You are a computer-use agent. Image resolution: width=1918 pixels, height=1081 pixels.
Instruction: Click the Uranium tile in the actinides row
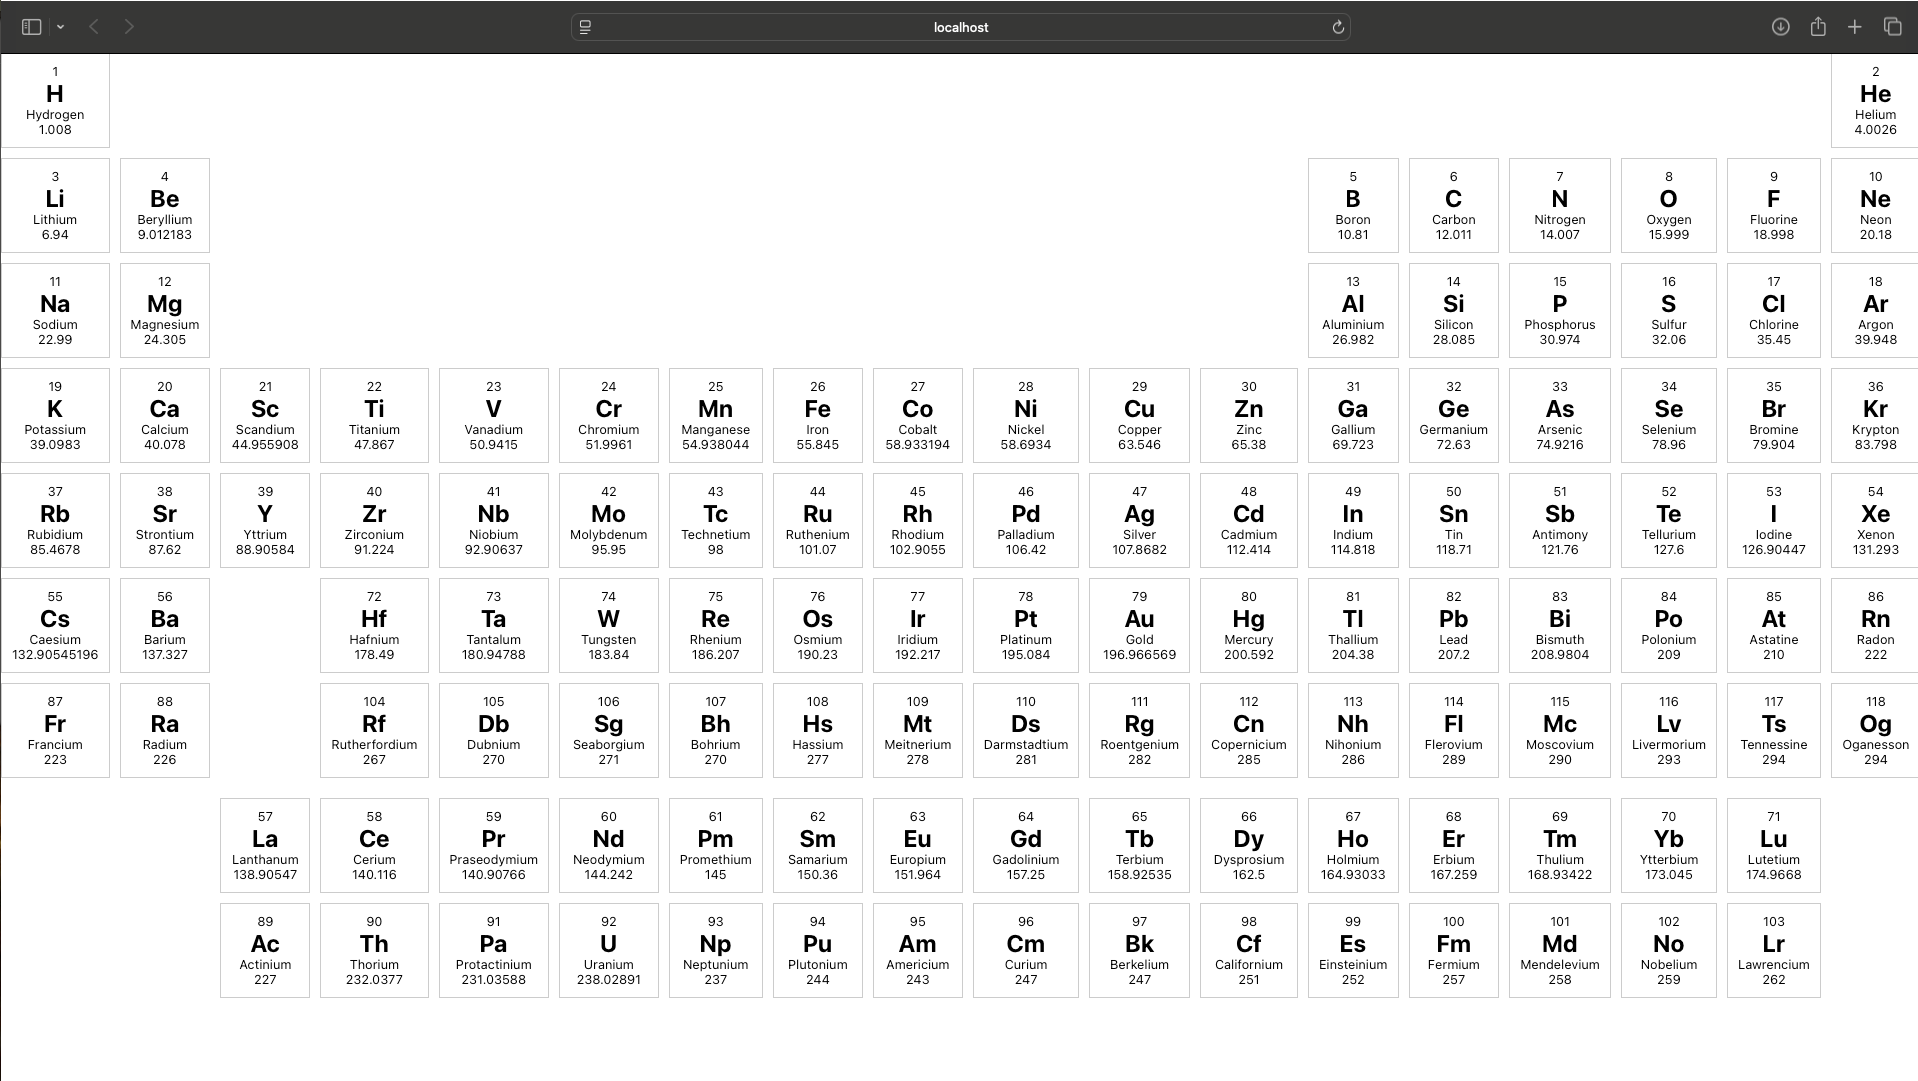coord(608,950)
